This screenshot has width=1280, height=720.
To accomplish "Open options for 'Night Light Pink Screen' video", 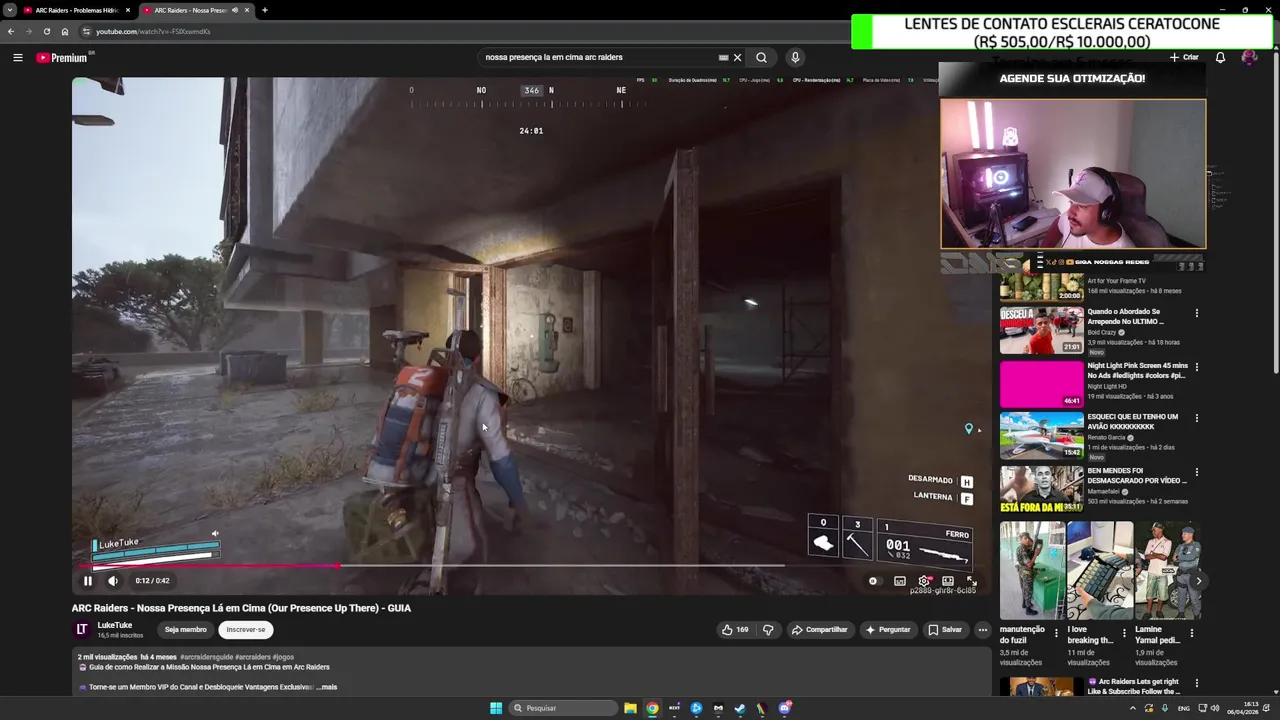I will tap(1196, 367).
